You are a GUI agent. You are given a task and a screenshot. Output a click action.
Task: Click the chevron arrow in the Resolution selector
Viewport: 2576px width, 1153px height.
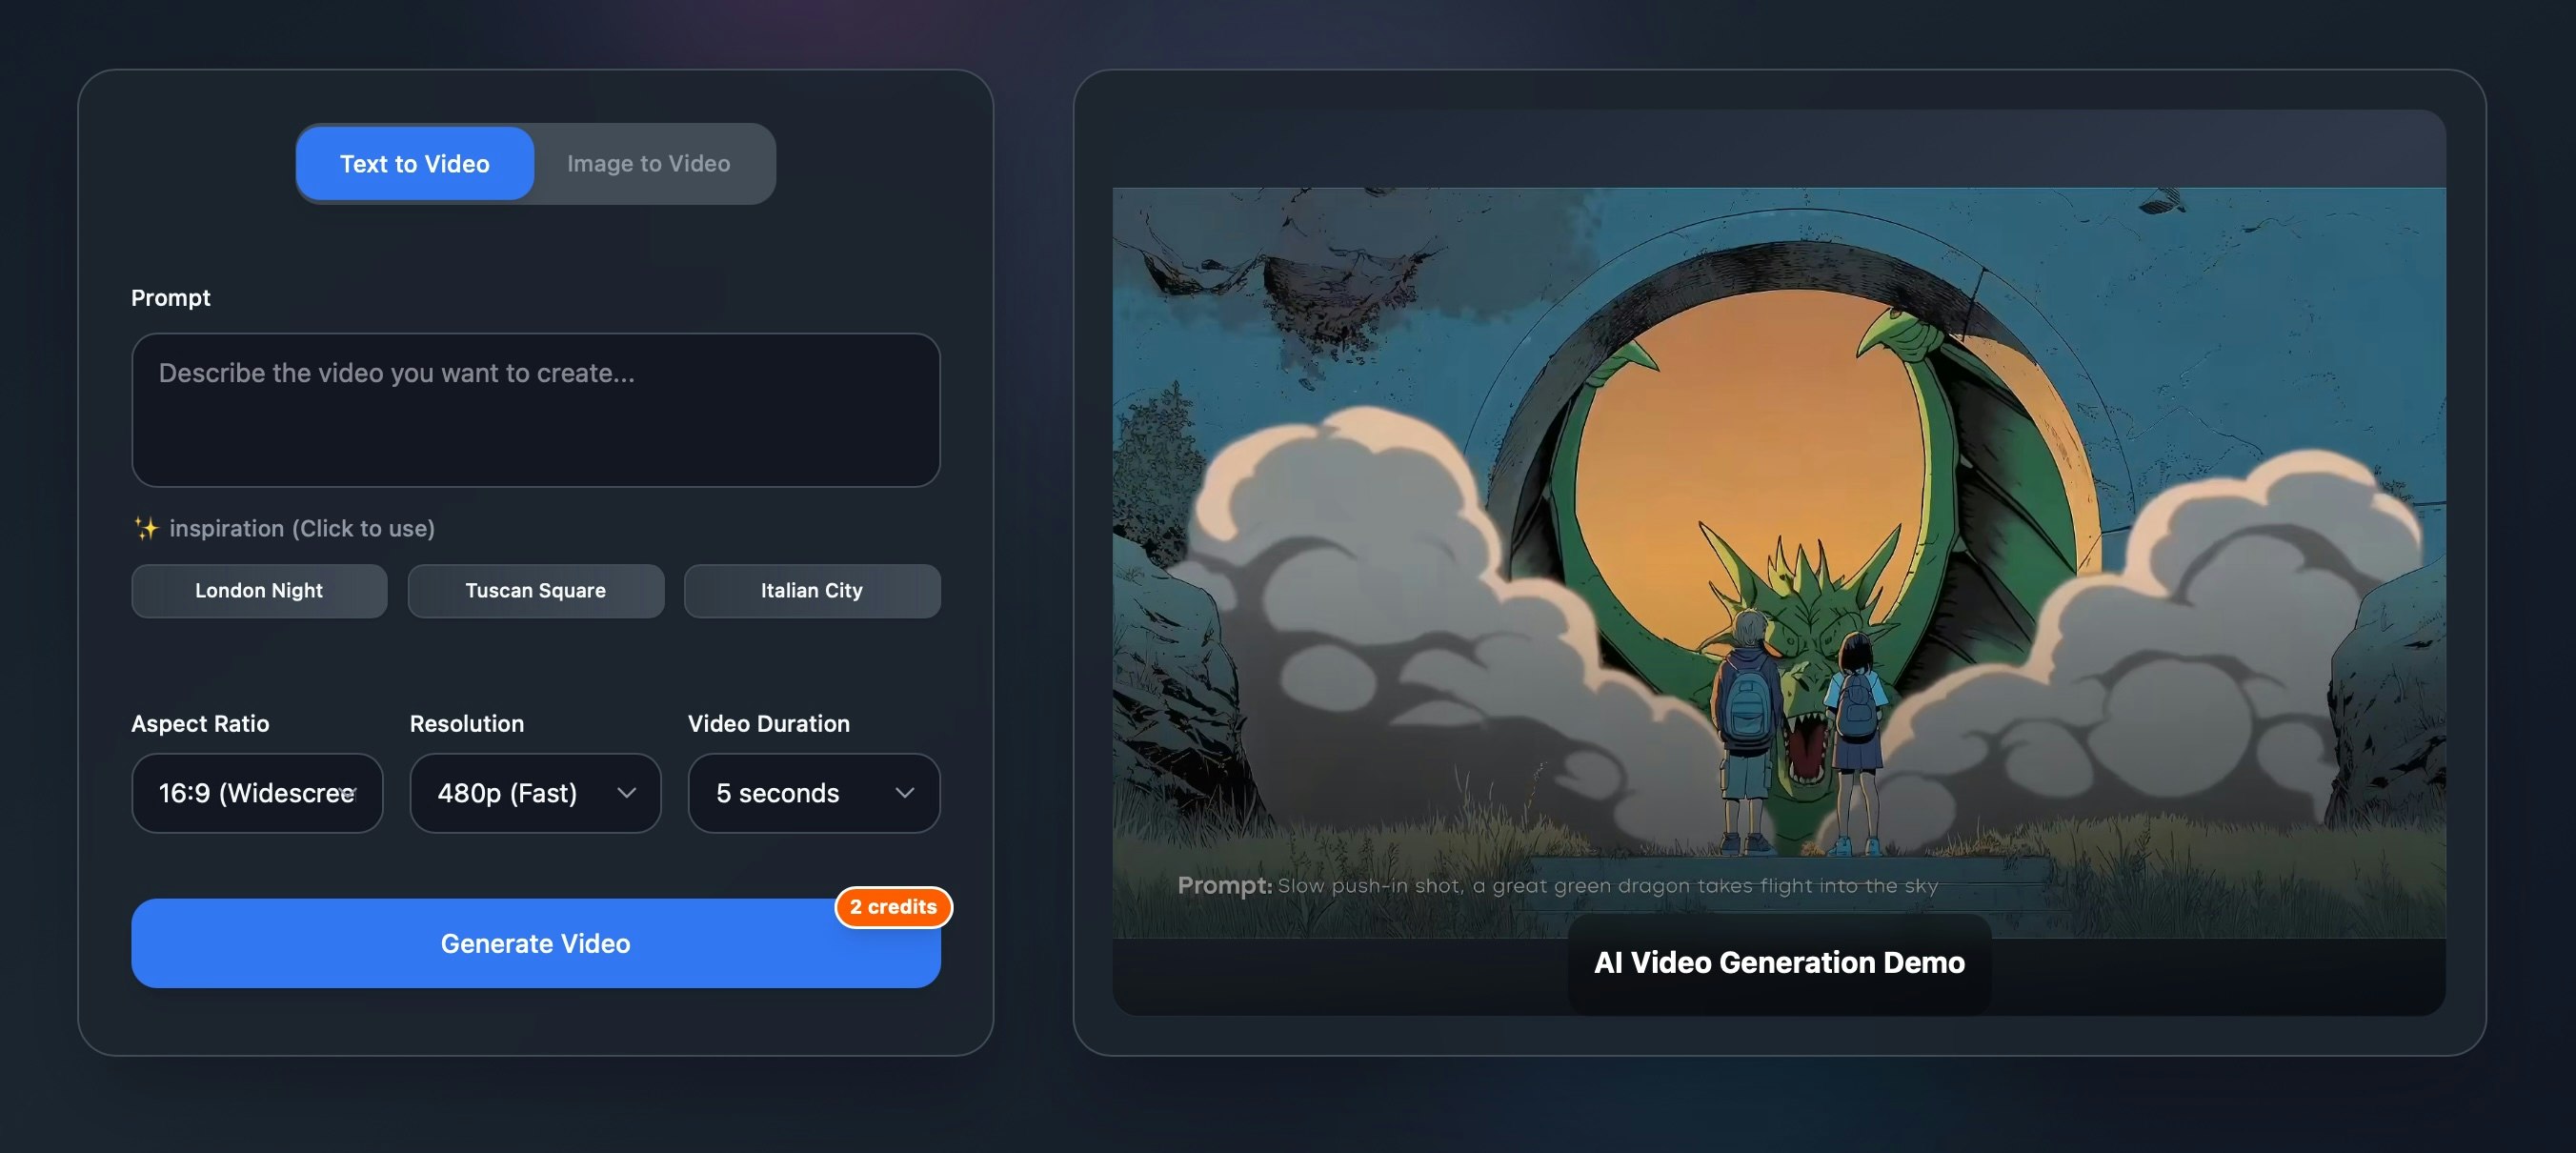click(x=627, y=793)
